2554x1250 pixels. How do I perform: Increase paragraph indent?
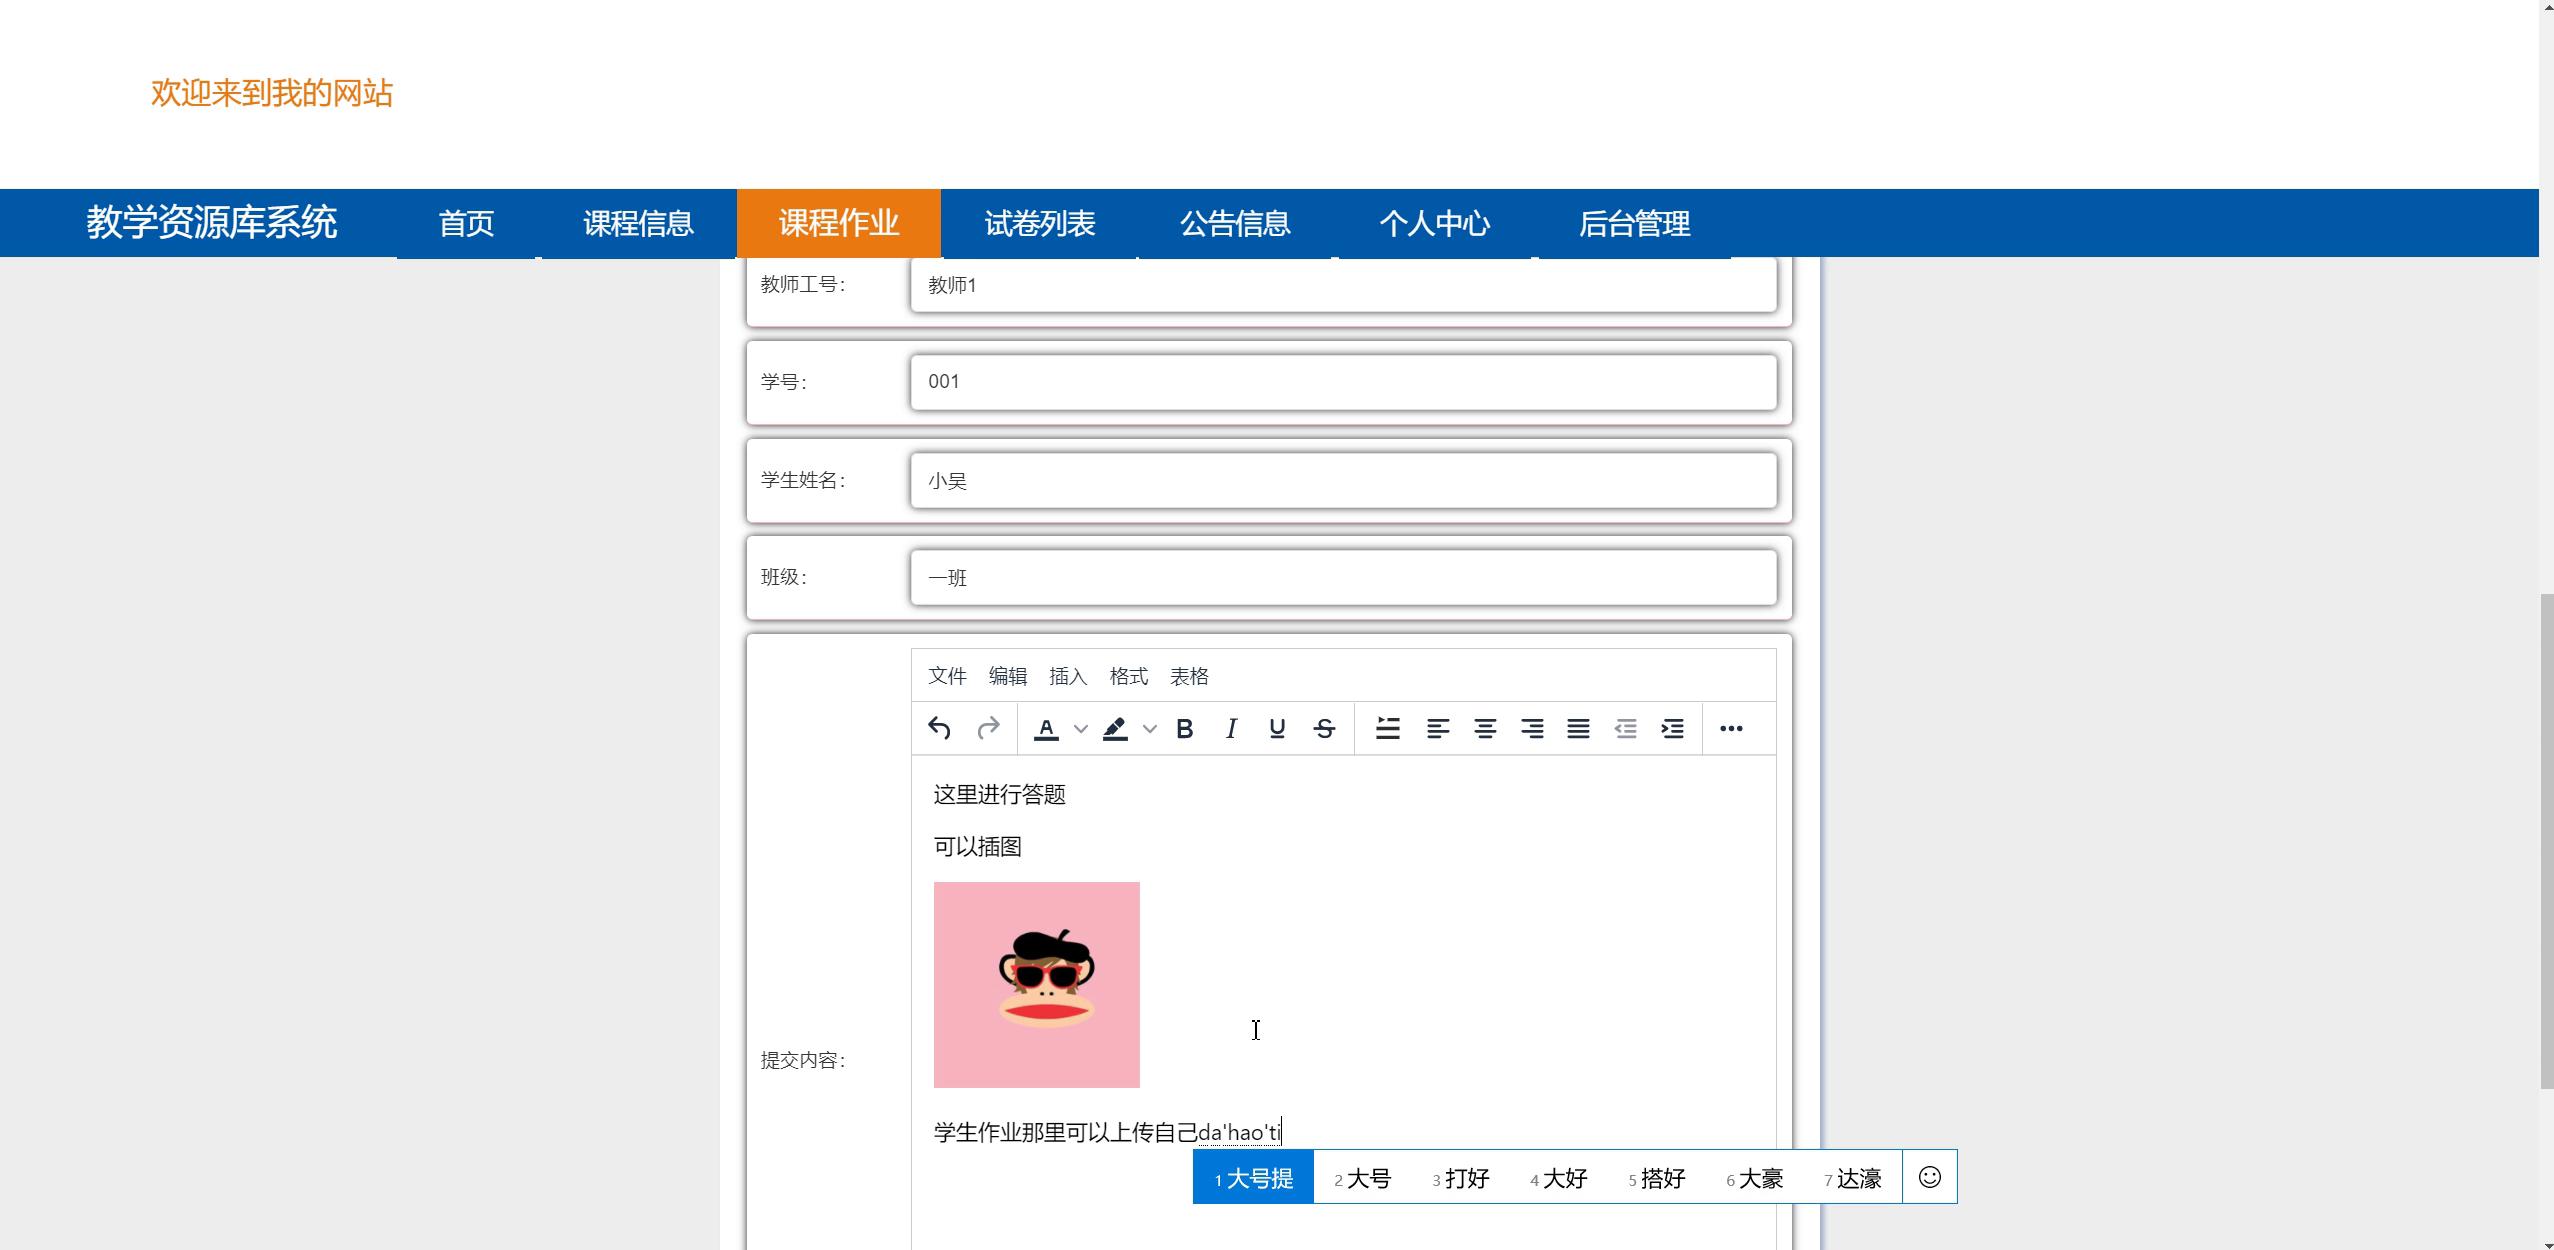click(x=1672, y=728)
